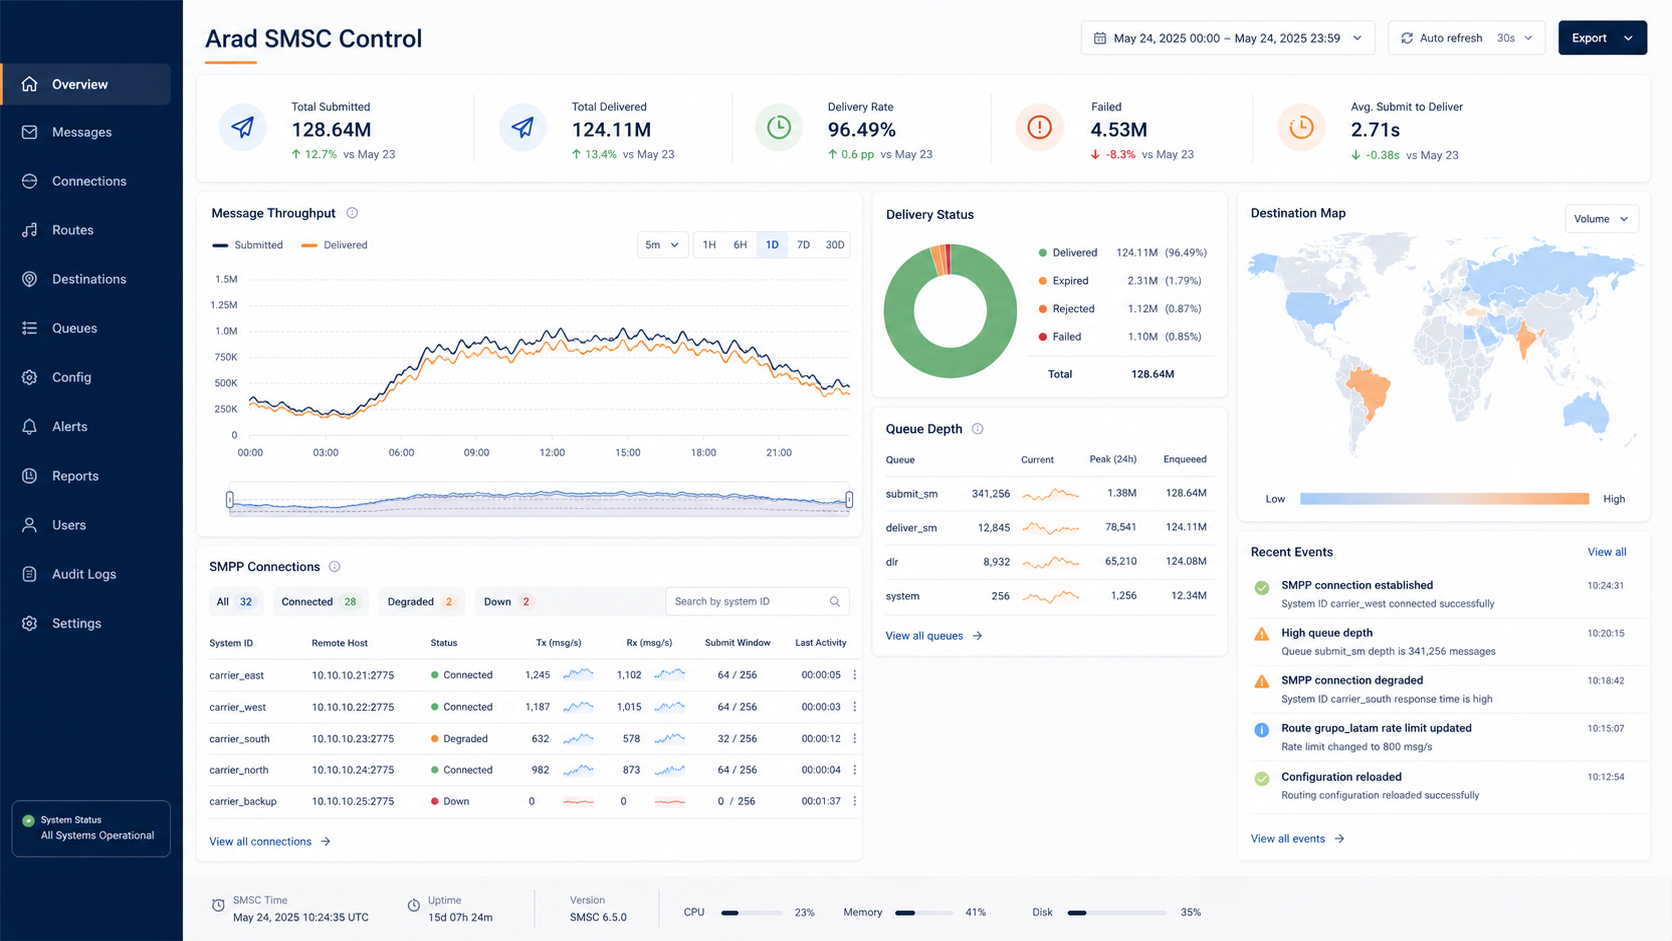Viewport: 1672px width, 941px height.
Task: Open the date range picker dropdown
Action: tap(1227, 38)
